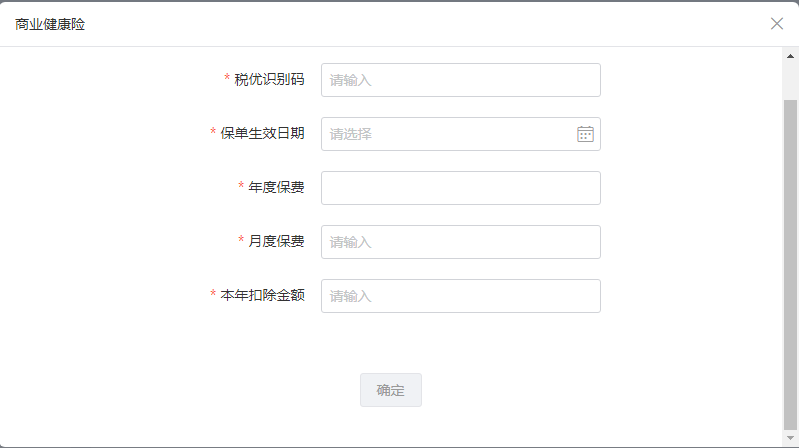The width and height of the screenshot is (799, 448).
Task: Click the 月度保费 field label
Action: (276, 242)
